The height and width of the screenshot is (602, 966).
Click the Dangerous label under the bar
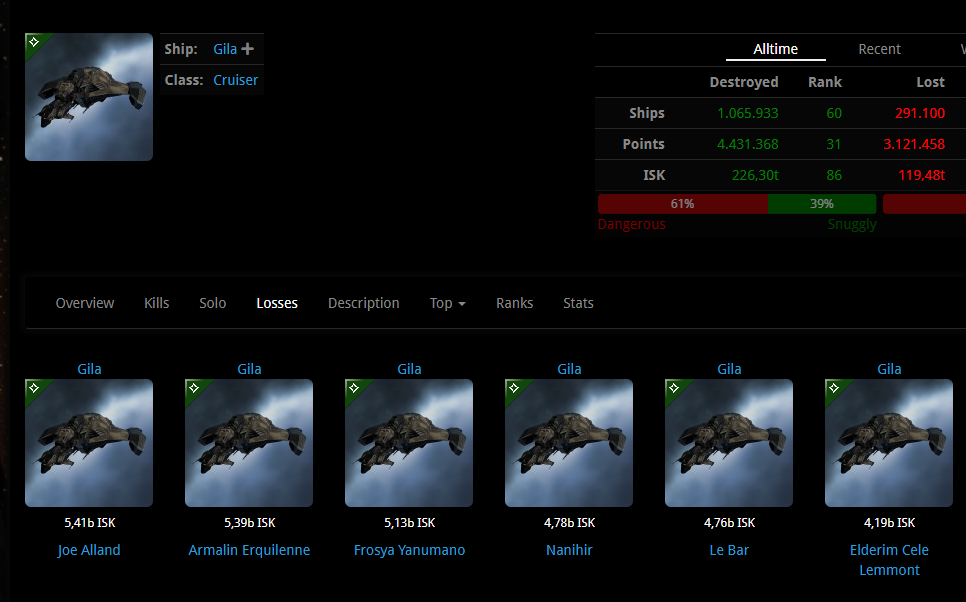pos(631,224)
